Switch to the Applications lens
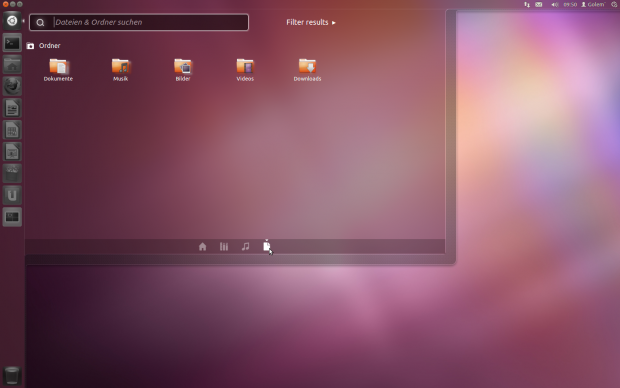The height and width of the screenshot is (388, 620). pyautogui.click(x=224, y=247)
